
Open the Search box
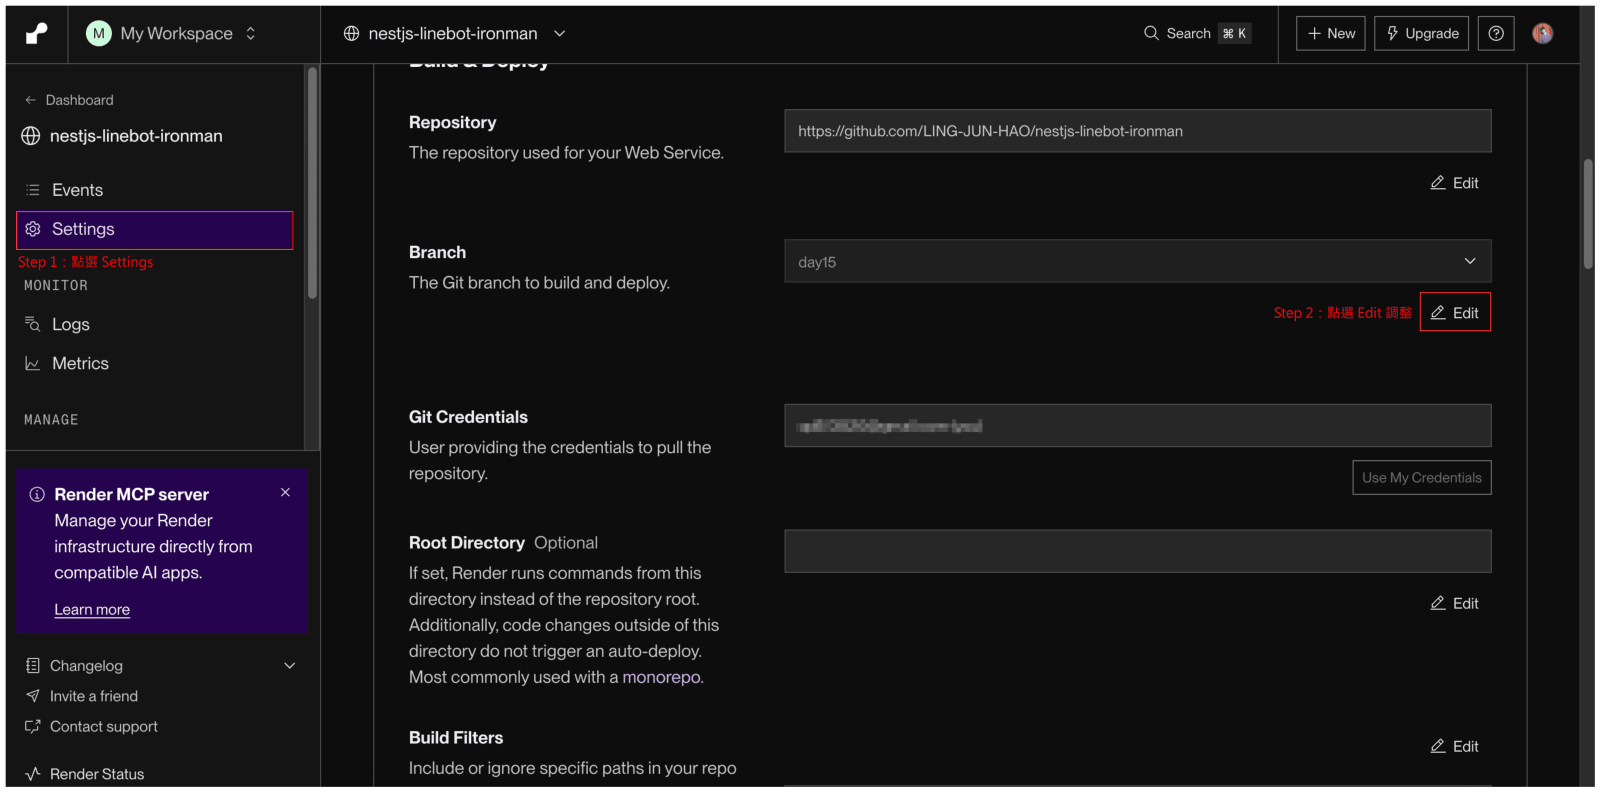click(x=1197, y=33)
